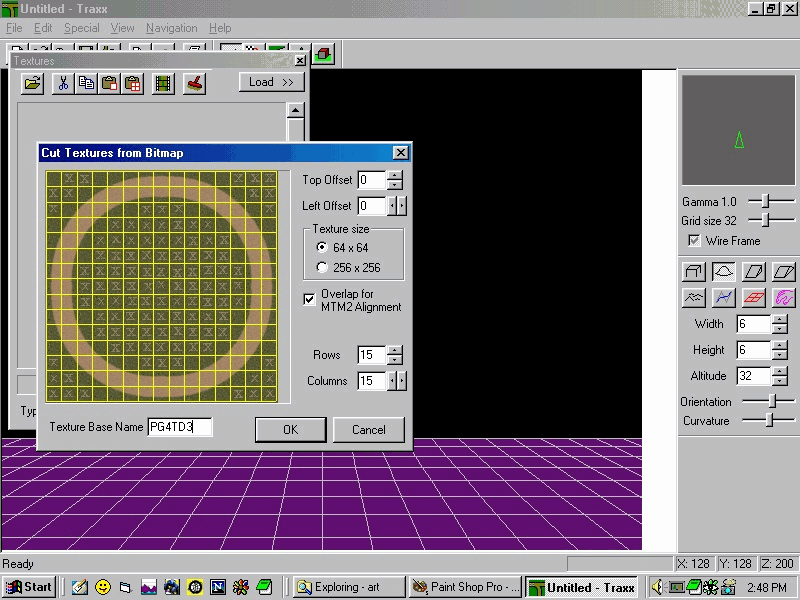The width and height of the screenshot is (800, 600).
Task: Click the Gamma slider handle
Action: click(x=763, y=201)
